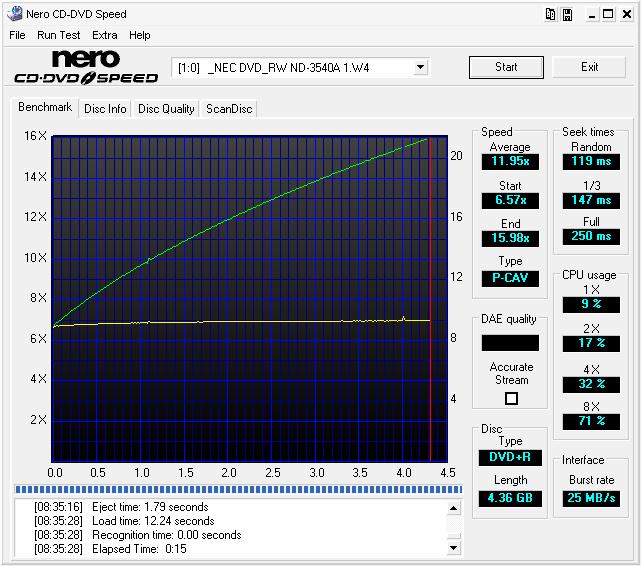The height and width of the screenshot is (566, 641).
Task: Click the disc length value 4.36 GB
Action: coord(510,498)
